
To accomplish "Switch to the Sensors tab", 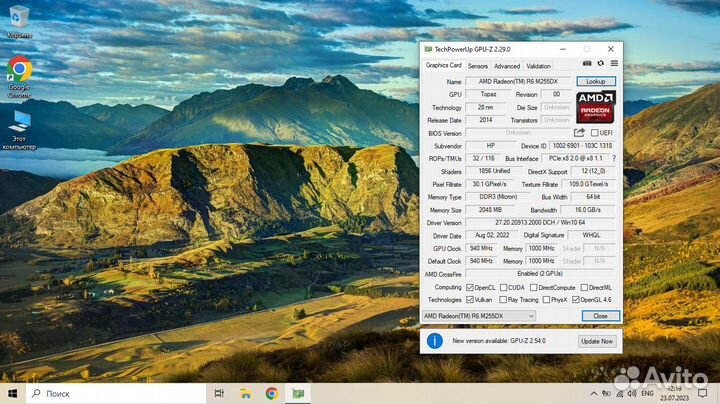I will (478, 66).
